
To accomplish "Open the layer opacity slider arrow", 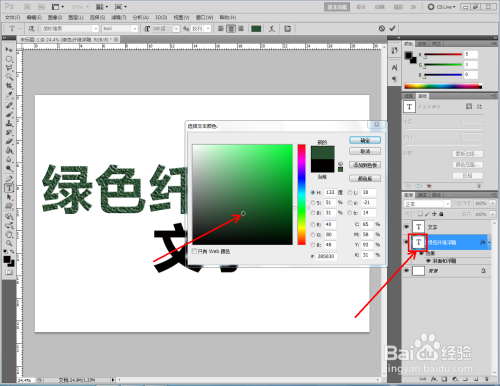I will (x=493, y=203).
